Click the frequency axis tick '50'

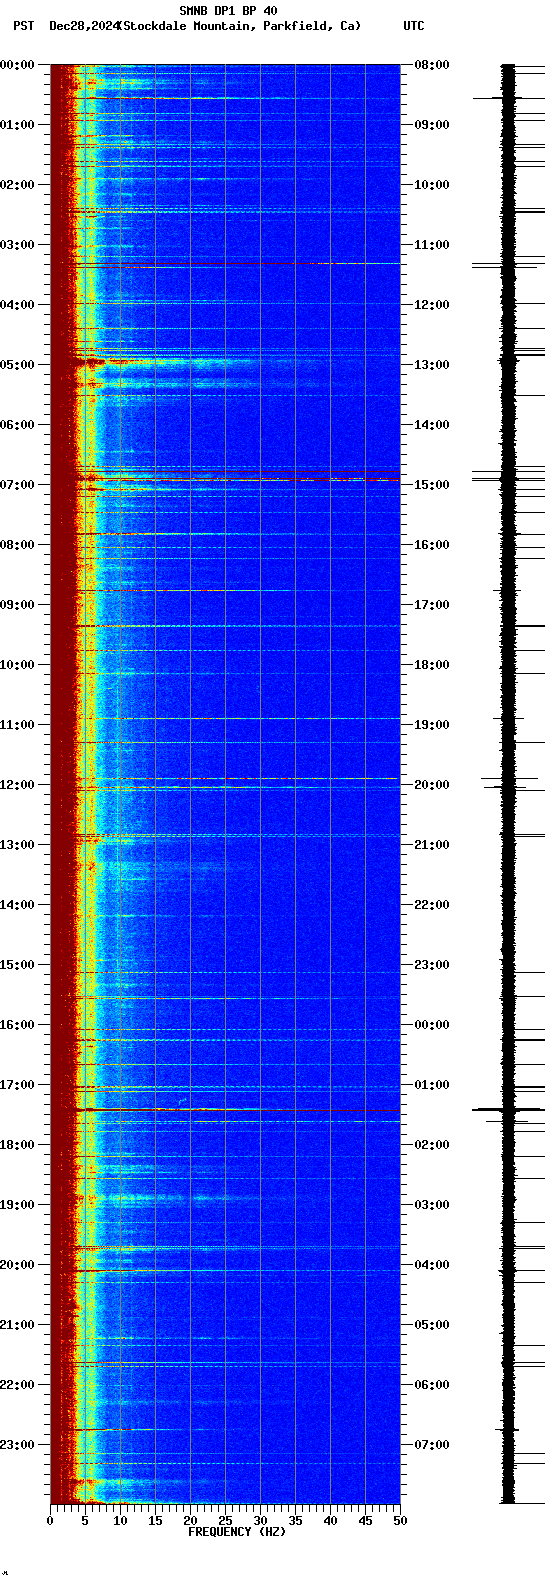[x=400, y=1521]
